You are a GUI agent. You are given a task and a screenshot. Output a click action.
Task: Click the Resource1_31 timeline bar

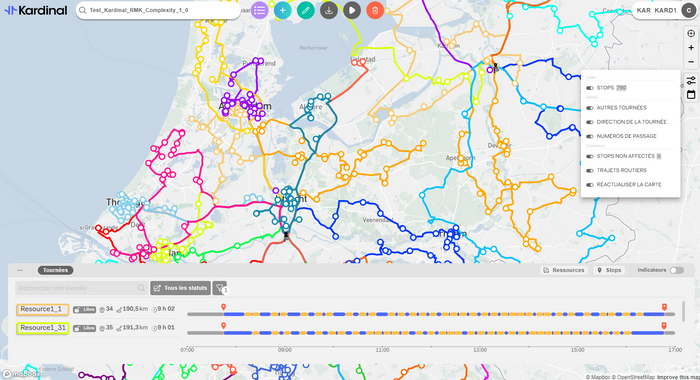[x=431, y=333]
